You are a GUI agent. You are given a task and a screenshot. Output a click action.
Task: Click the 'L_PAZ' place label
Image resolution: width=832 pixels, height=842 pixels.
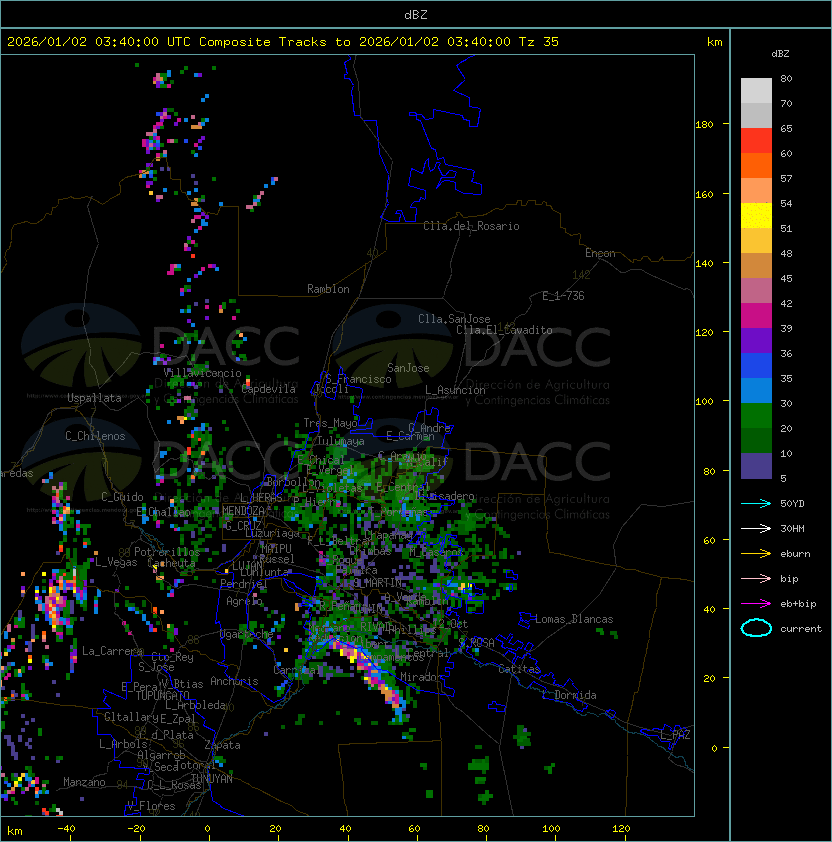tap(675, 735)
